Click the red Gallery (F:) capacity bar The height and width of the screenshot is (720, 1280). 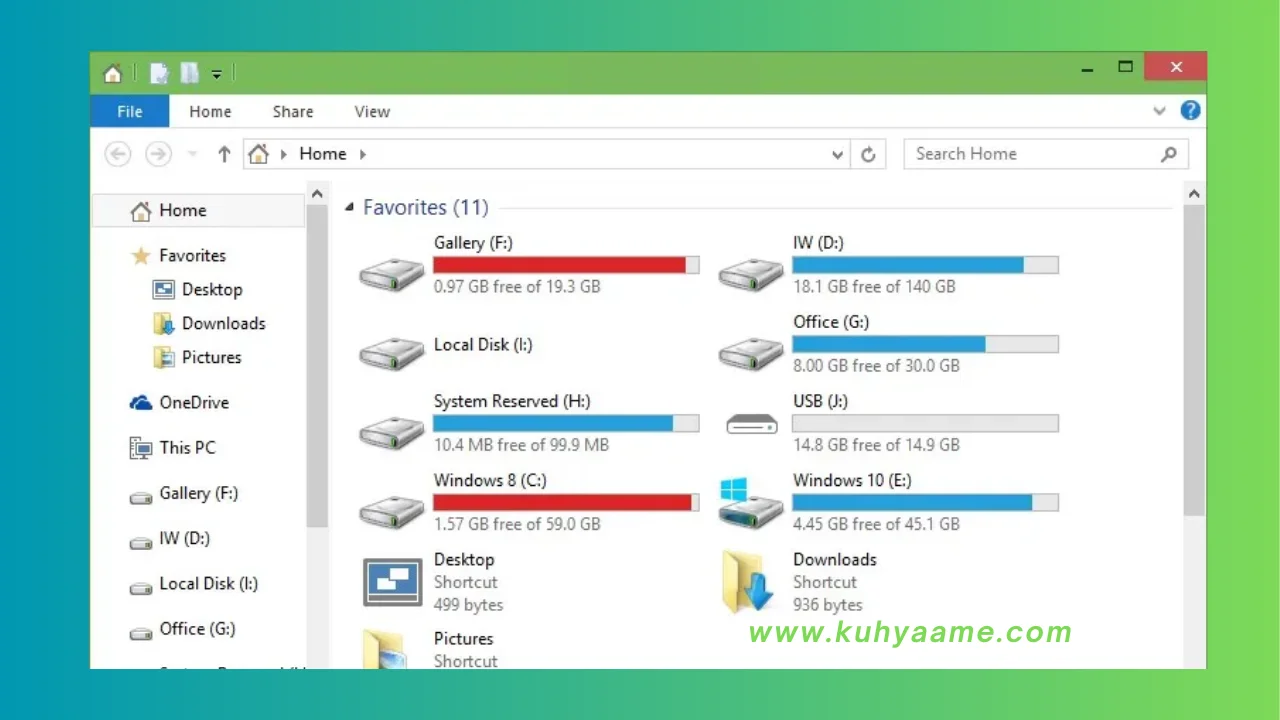click(x=566, y=265)
